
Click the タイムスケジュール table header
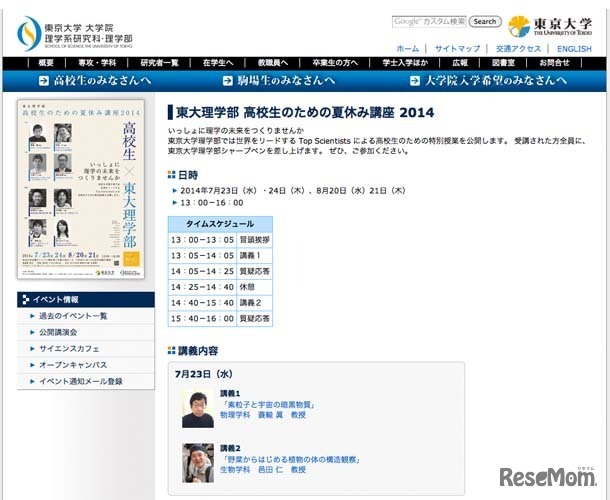[220, 224]
